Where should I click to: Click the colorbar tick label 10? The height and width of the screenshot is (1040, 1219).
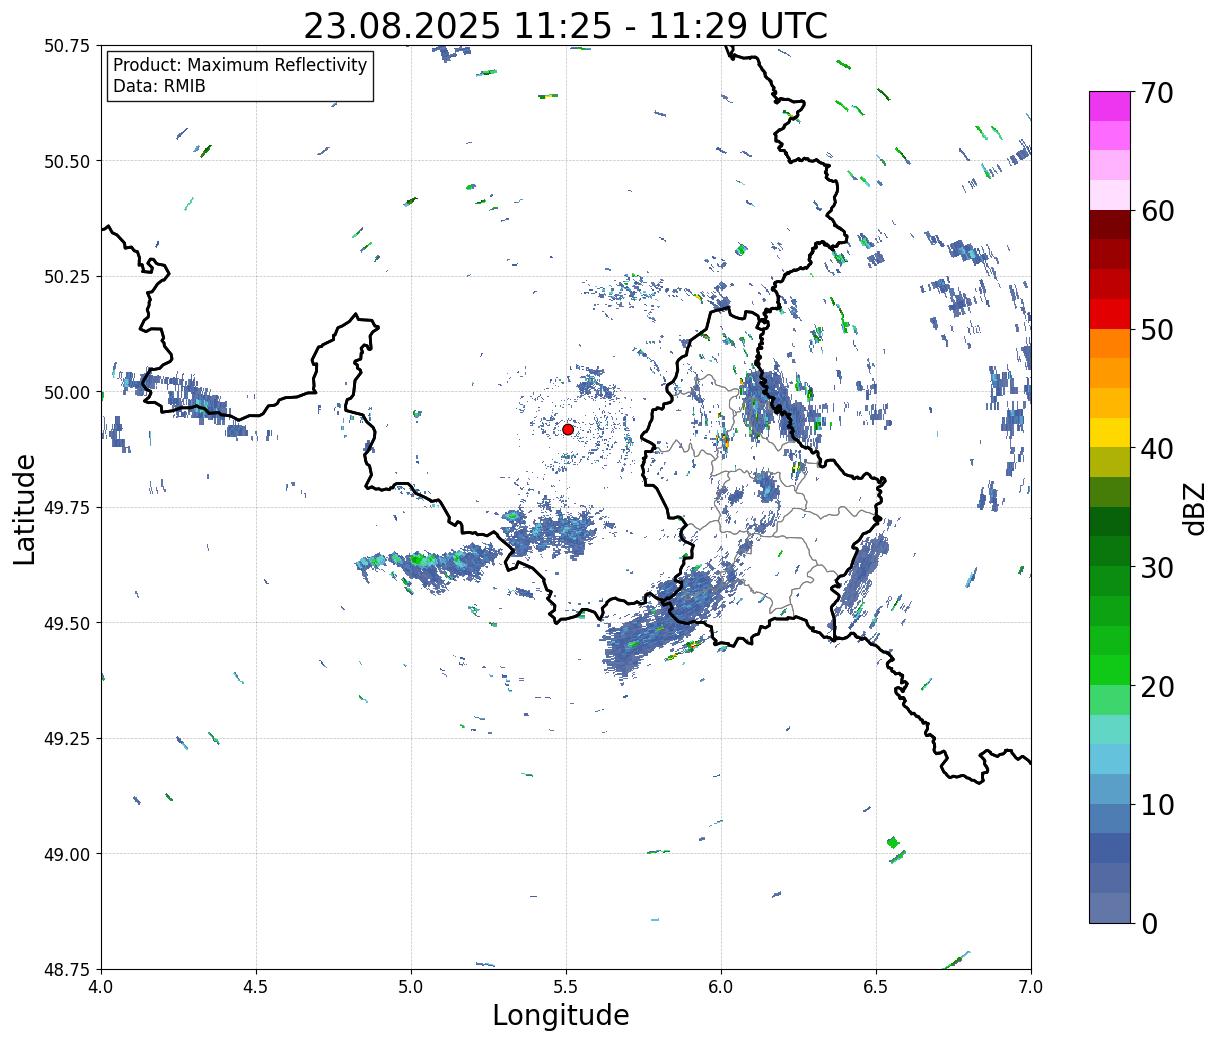click(x=1156, y=805)
